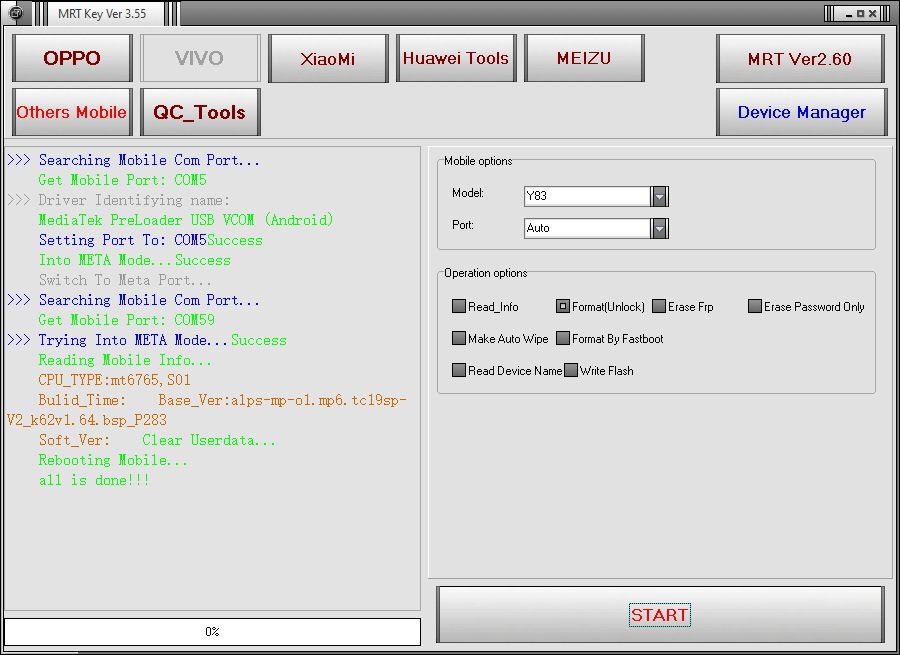The width and height of the screenshot is (900, 655).
Task: Click the 'Reading Mobile Info...' line
Action: click(125, 361)
